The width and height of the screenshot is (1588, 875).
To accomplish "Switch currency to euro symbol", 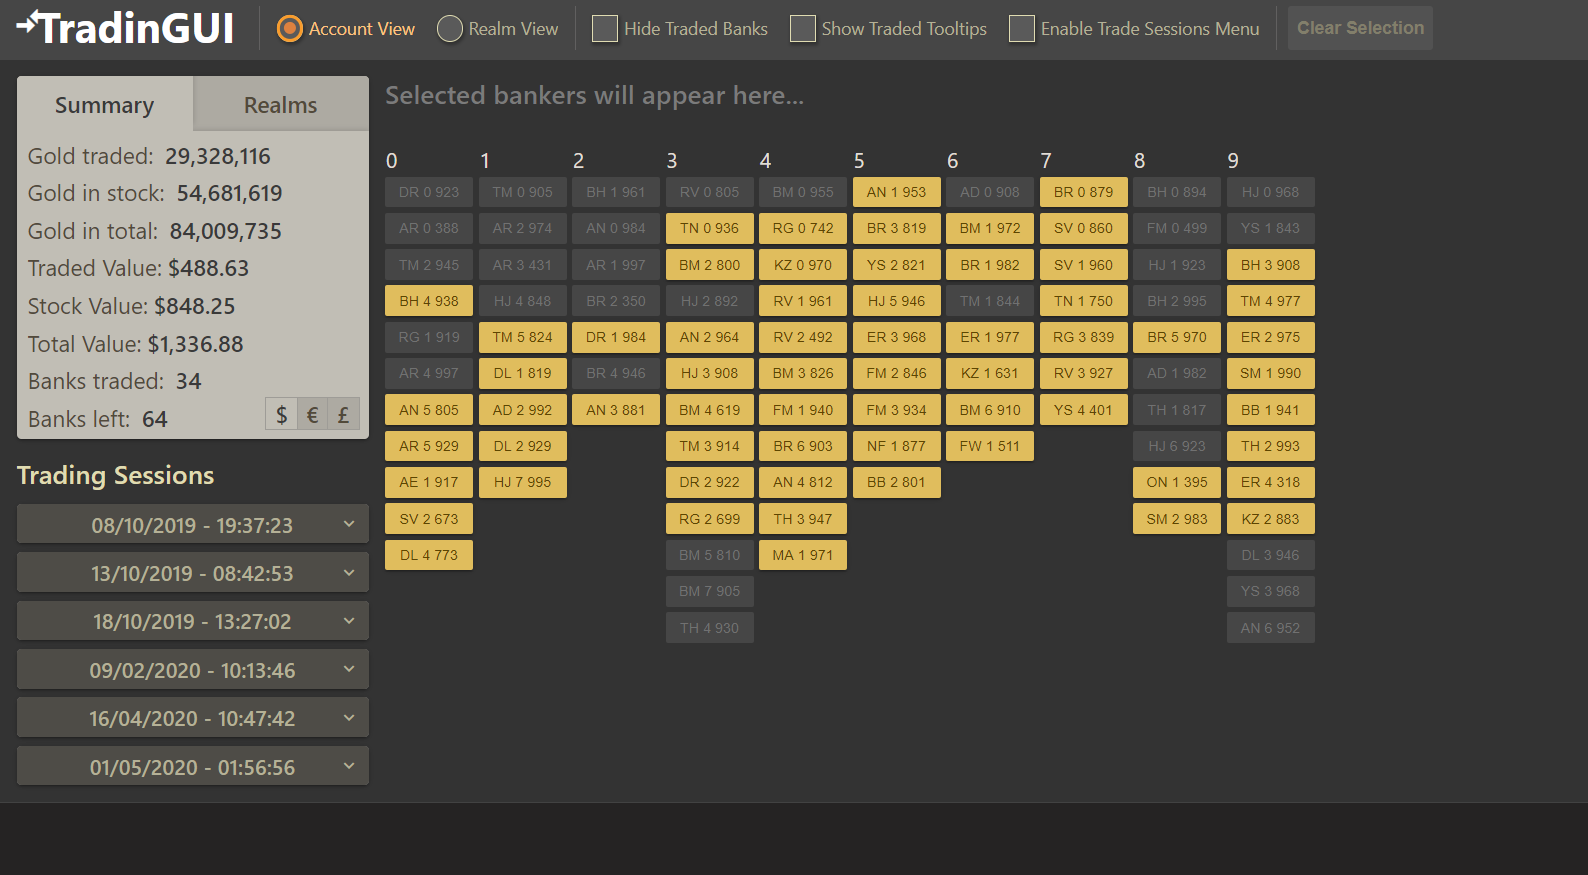I will tap(312, 414).
